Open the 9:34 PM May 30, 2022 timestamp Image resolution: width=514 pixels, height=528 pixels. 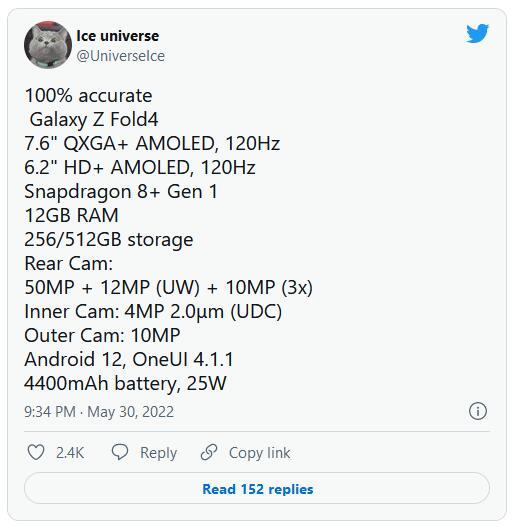coord(99,412)
